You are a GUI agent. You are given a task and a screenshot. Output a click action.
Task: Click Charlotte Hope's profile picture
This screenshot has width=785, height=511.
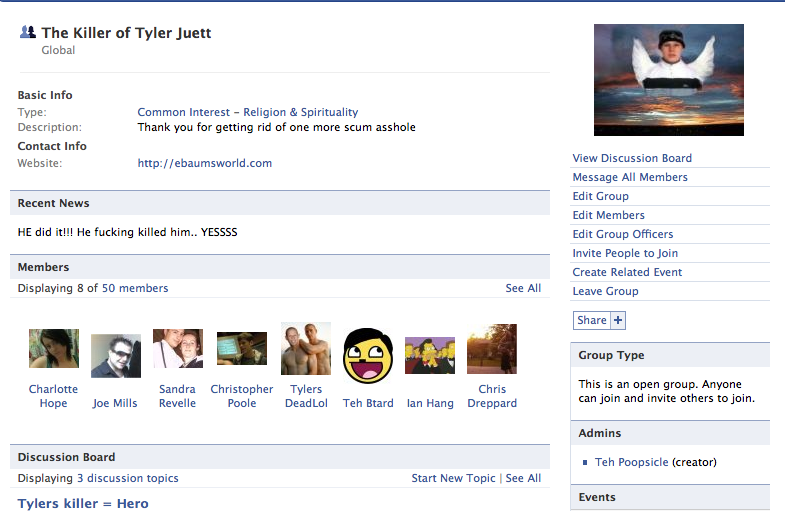tap(54, 349)
